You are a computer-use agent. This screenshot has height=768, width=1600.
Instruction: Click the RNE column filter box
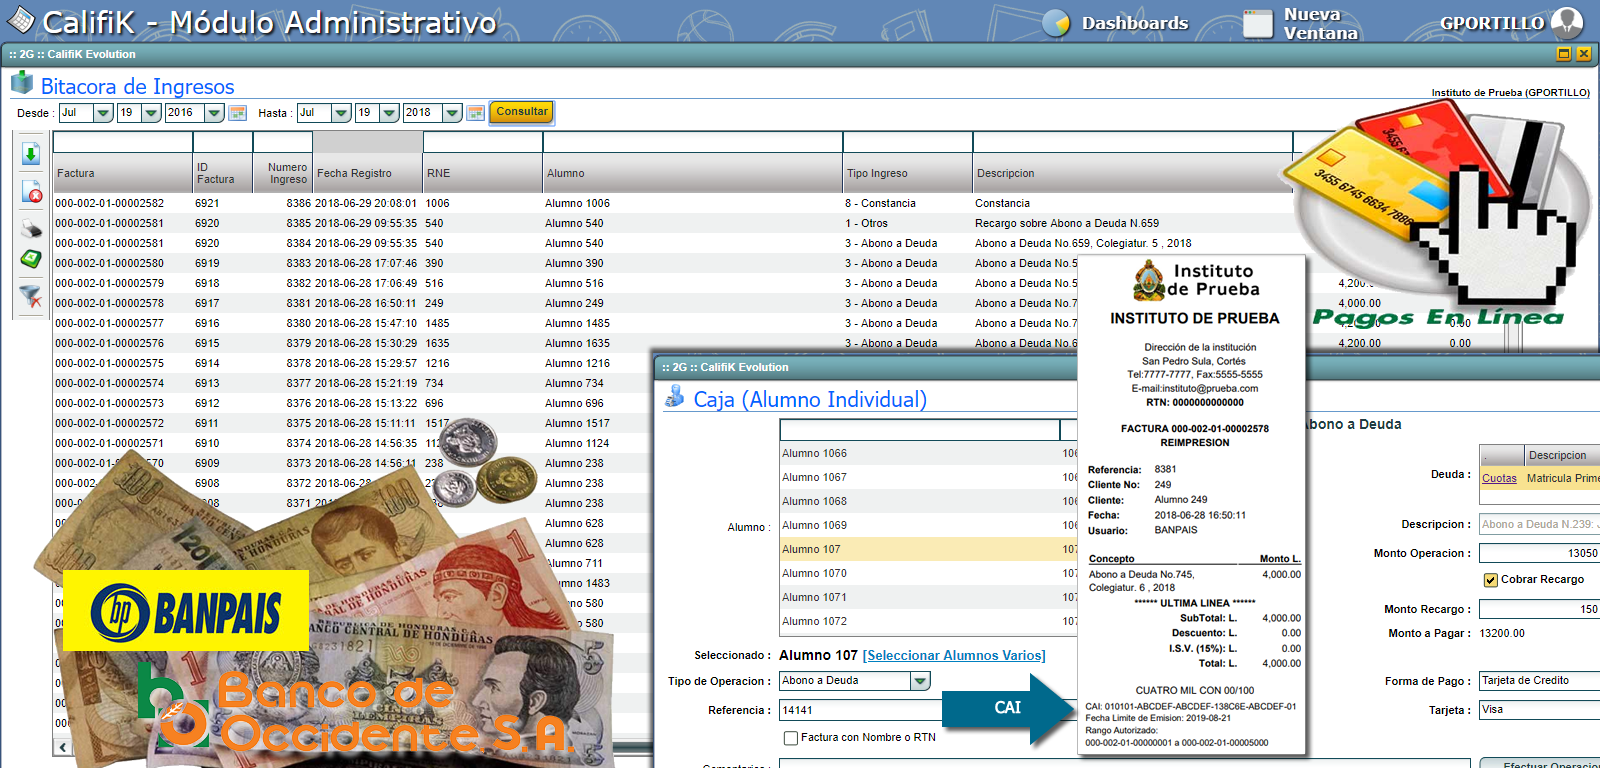483,142
